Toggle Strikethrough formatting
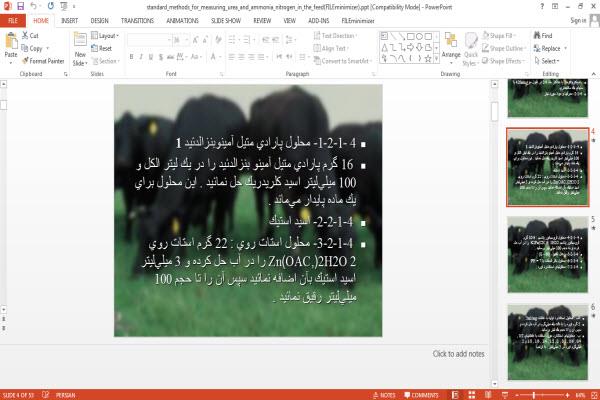Screen dimensions: 600x400 click(170, 57)
